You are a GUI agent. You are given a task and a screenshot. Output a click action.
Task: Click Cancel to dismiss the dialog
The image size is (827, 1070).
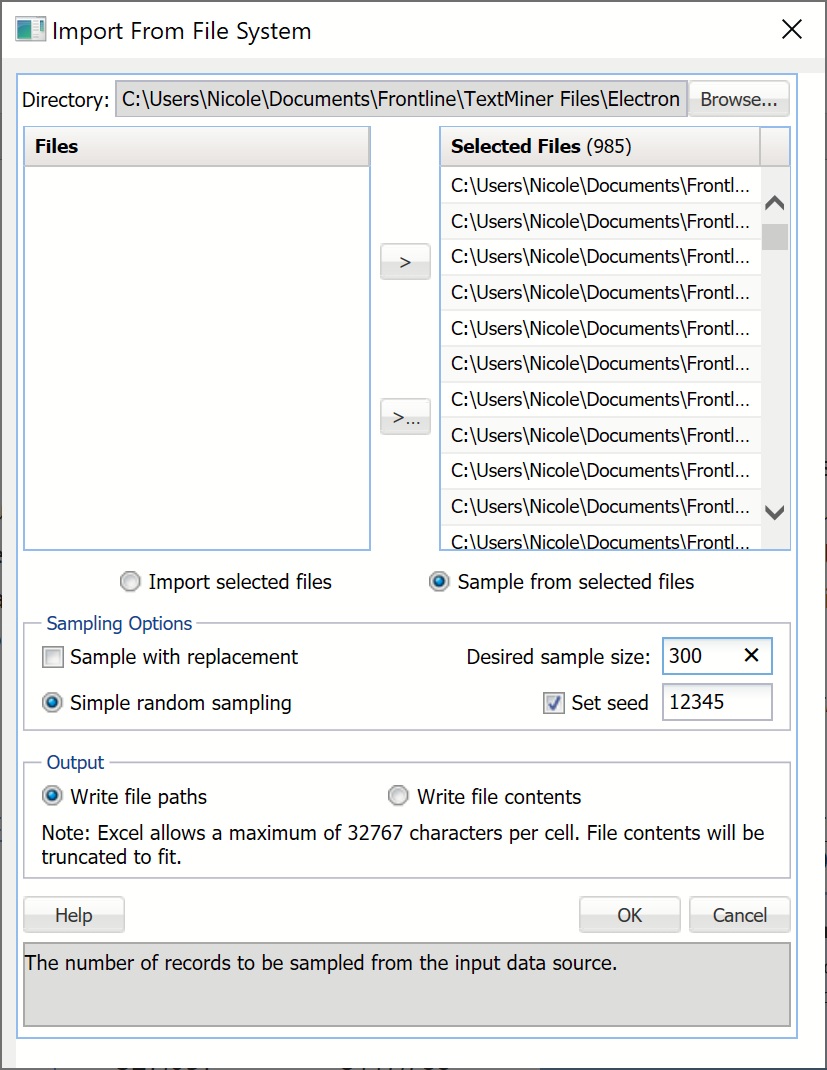tap(739, 914)
